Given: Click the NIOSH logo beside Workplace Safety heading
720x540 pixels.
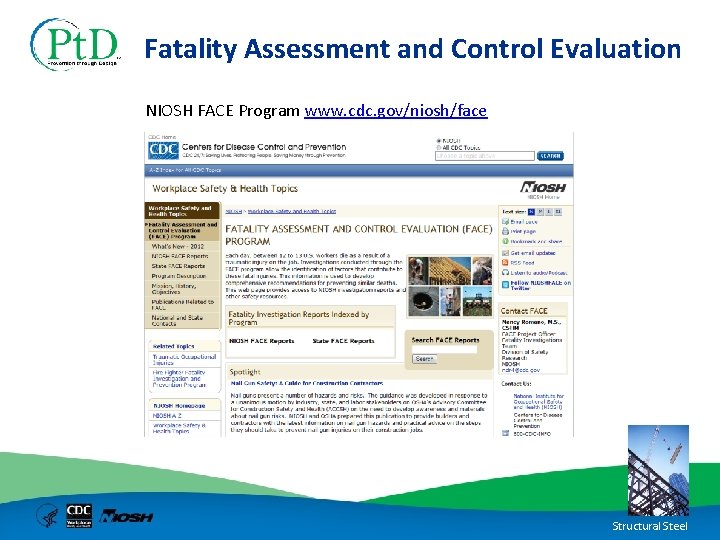Looking at the screenshot, I should [543, 187].
